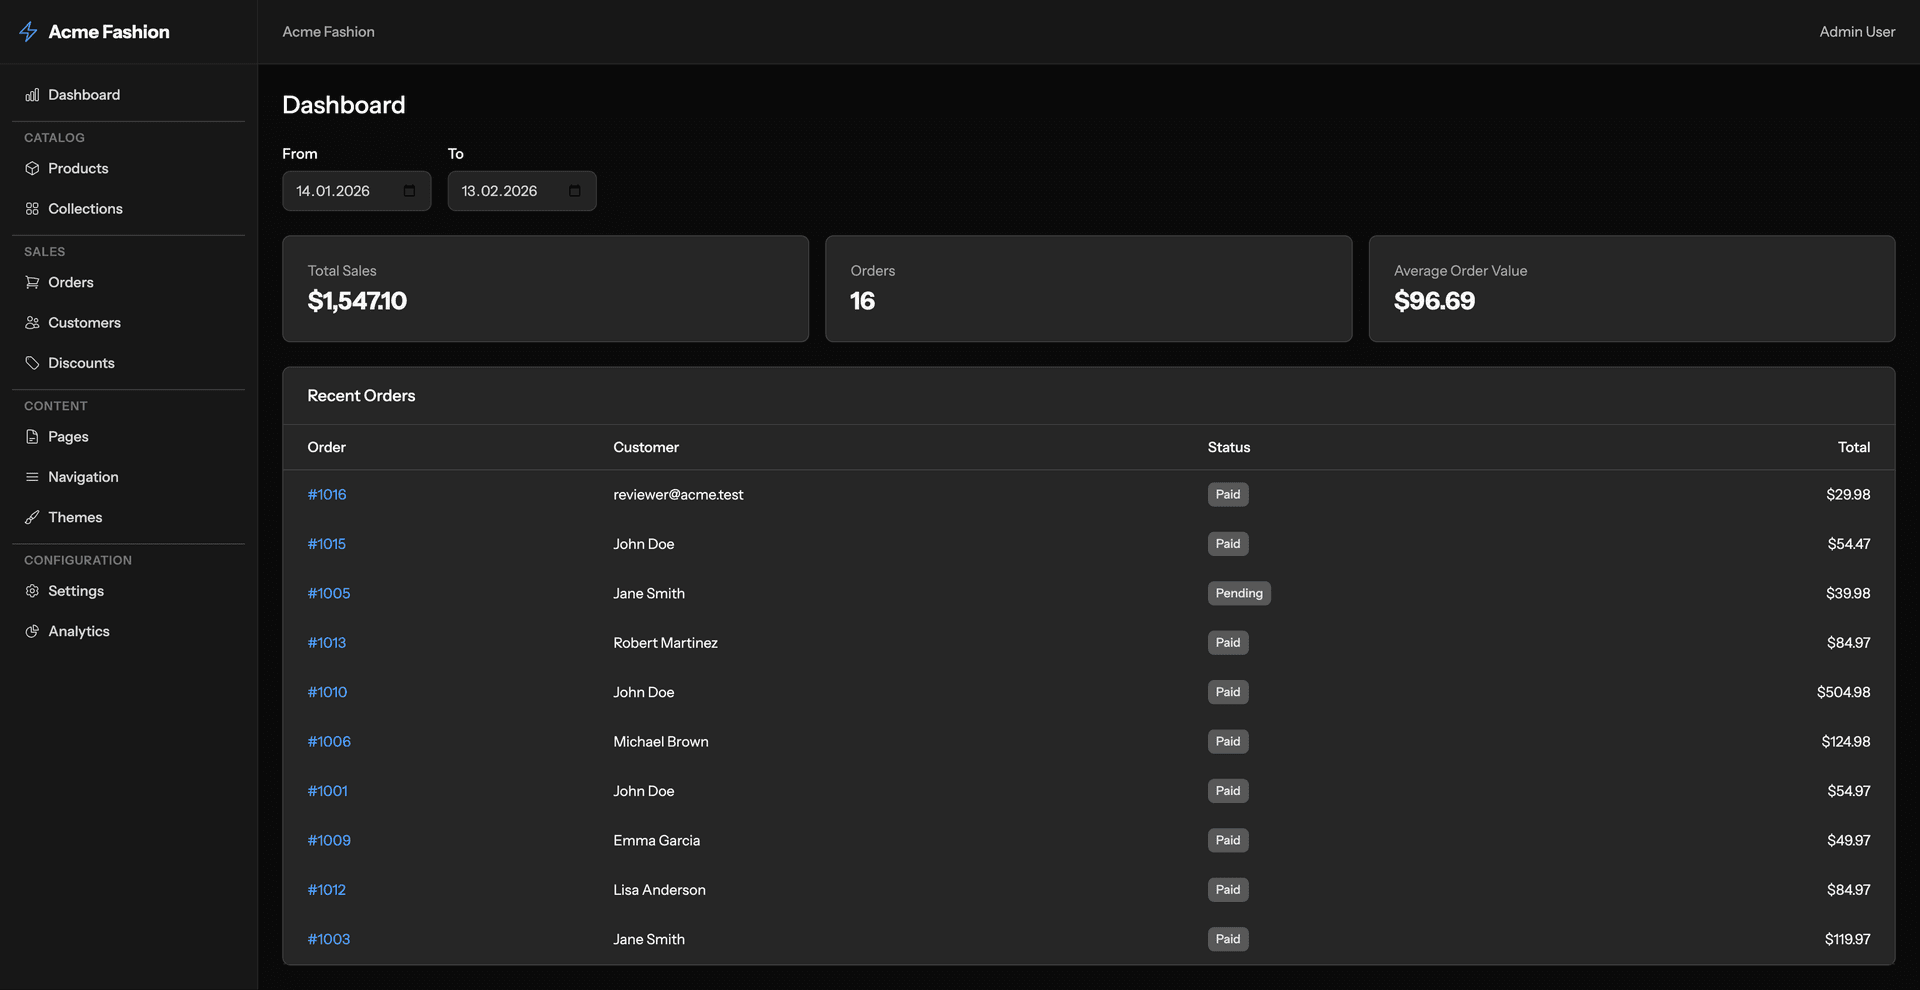Open Themes using the brush icon

[x=32, y=517]
